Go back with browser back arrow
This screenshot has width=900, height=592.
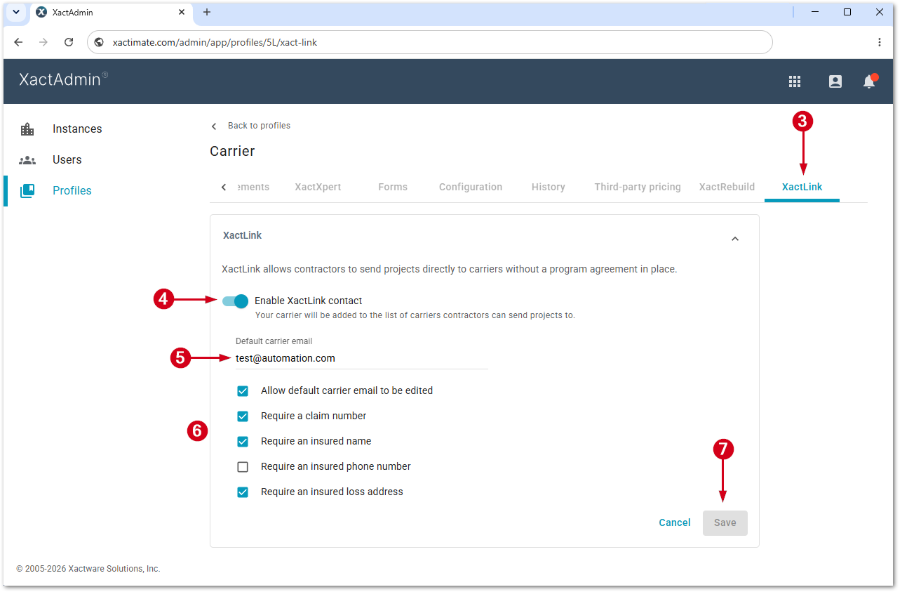click(x=18, y=42)
